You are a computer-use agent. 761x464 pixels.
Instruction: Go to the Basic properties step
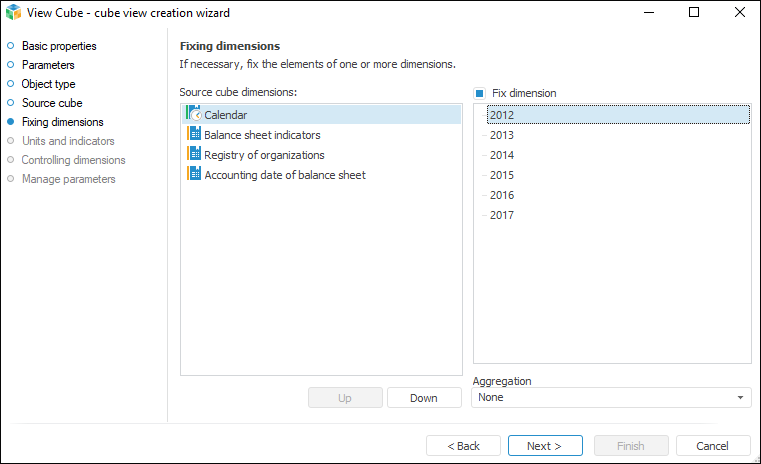pos(59,46)
